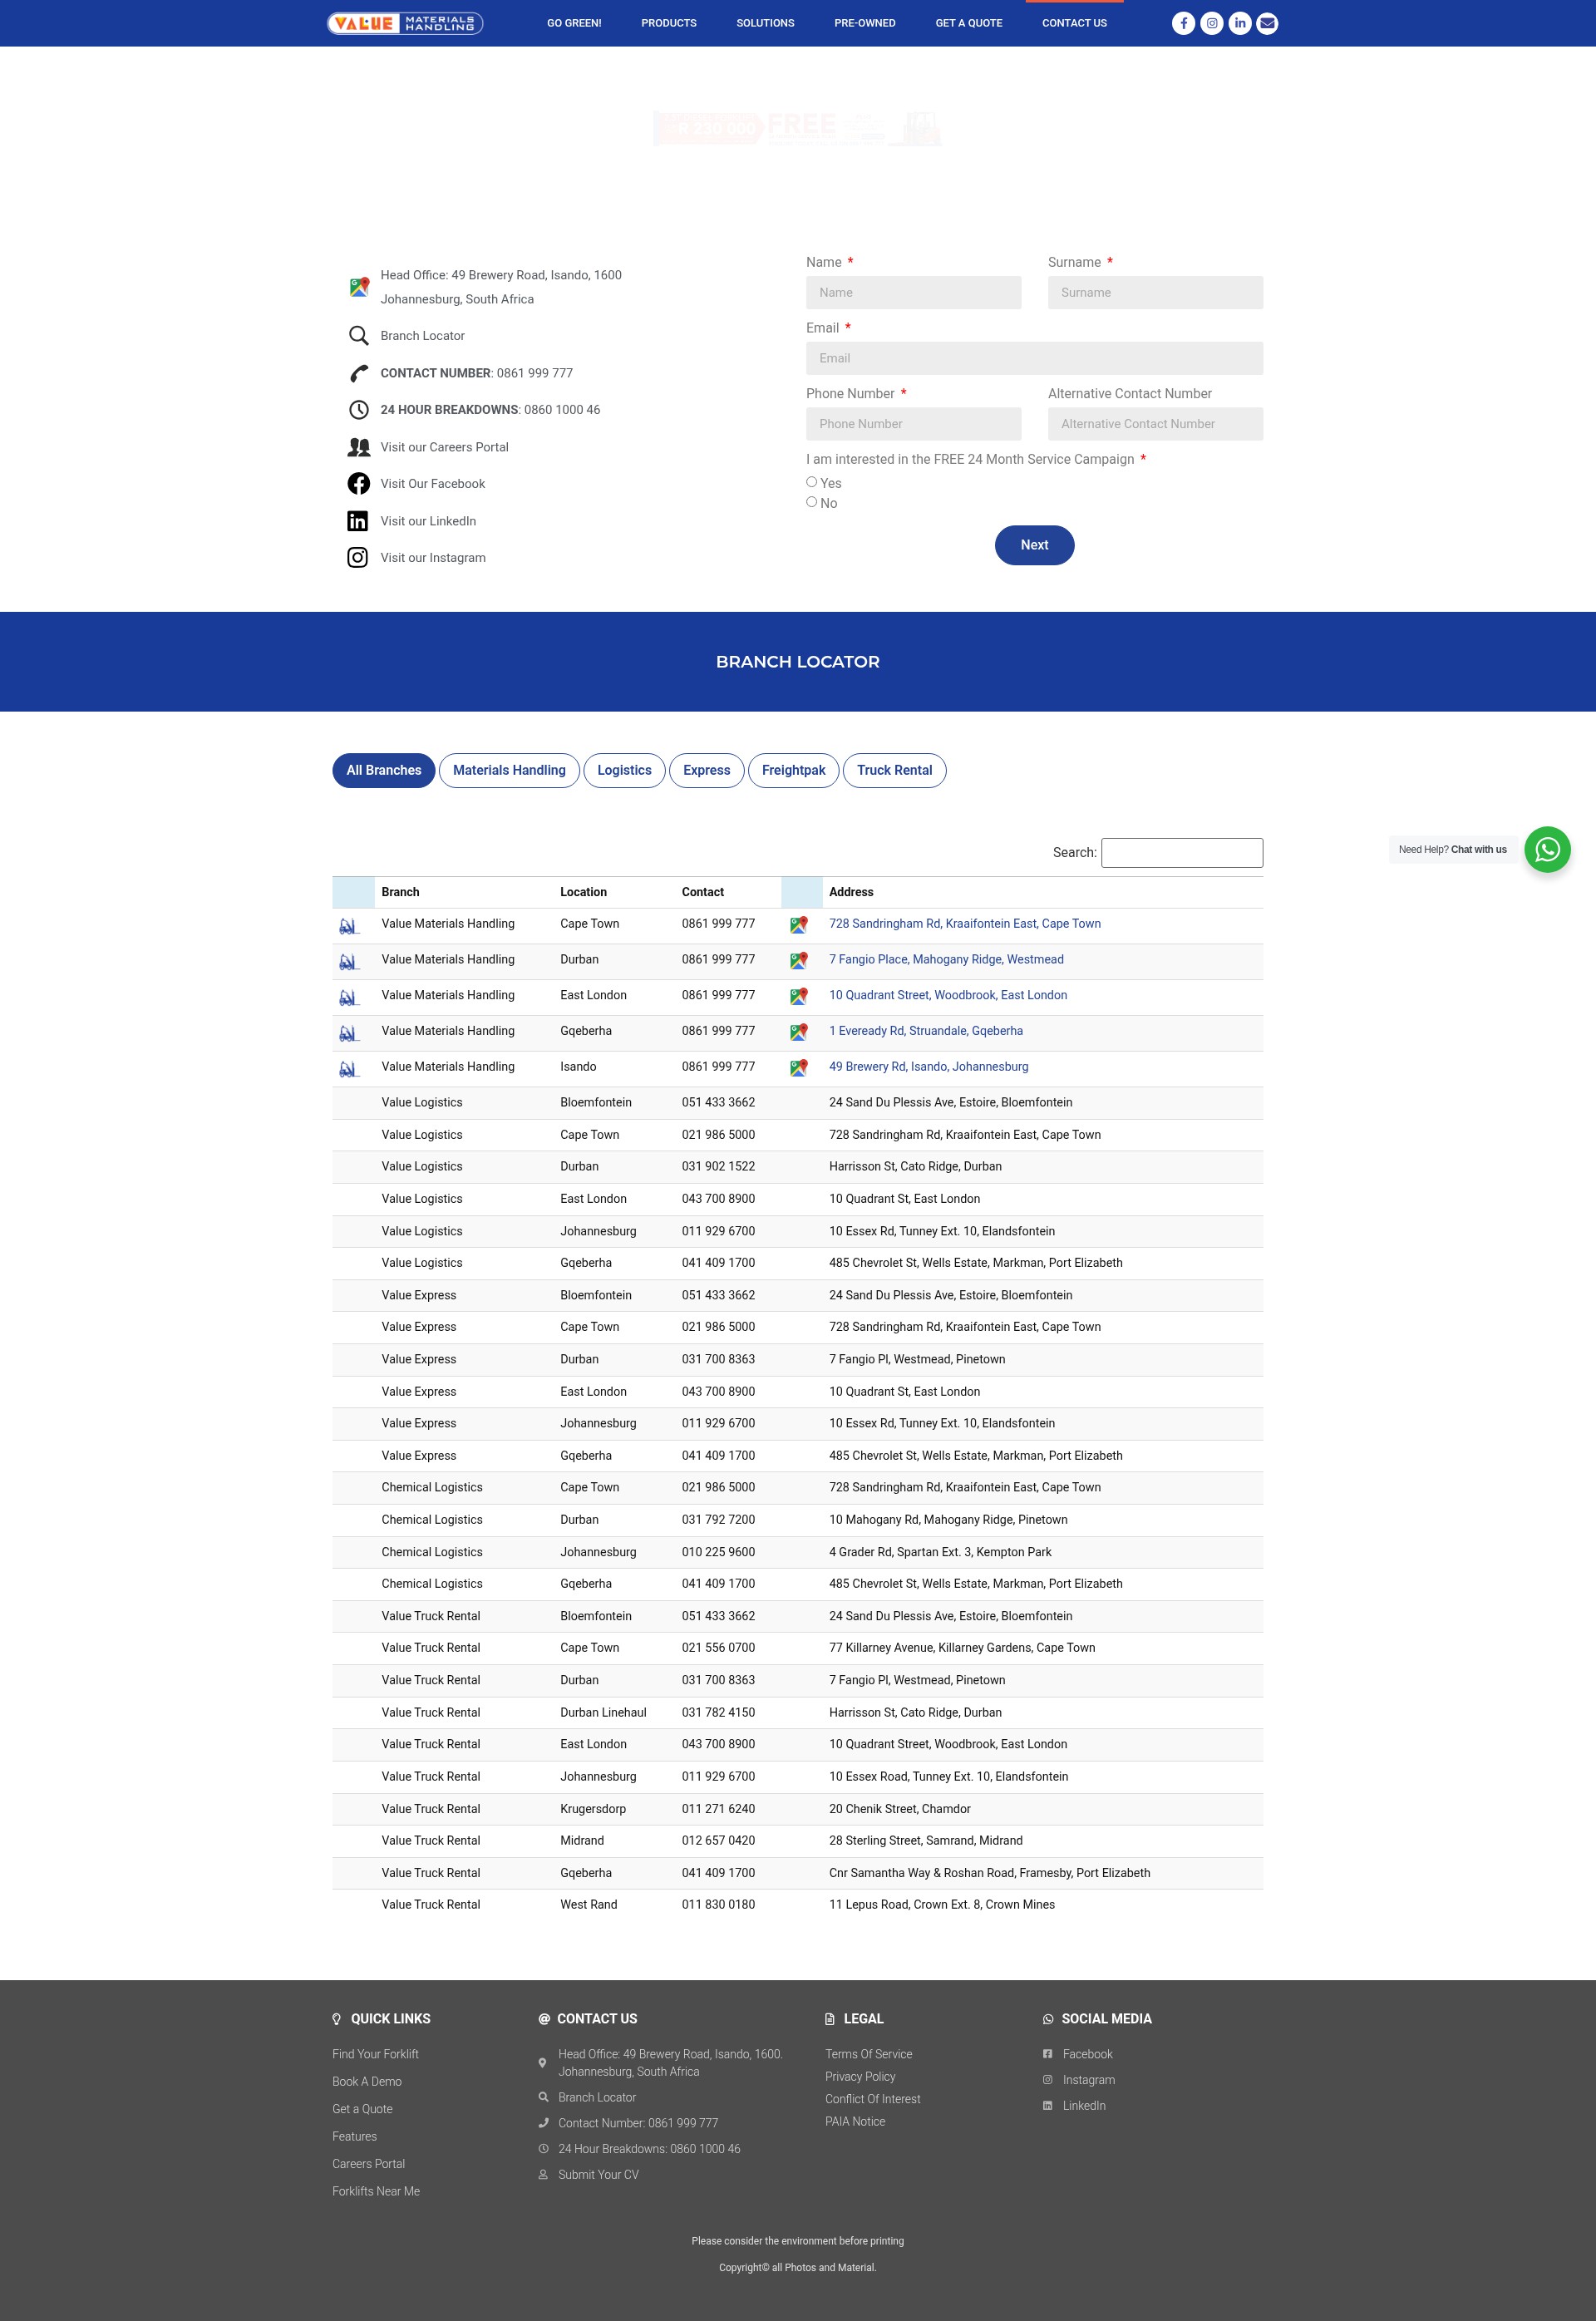Open the Branch Locator link in contact list

pyautogui.click(x=422, y=336)
